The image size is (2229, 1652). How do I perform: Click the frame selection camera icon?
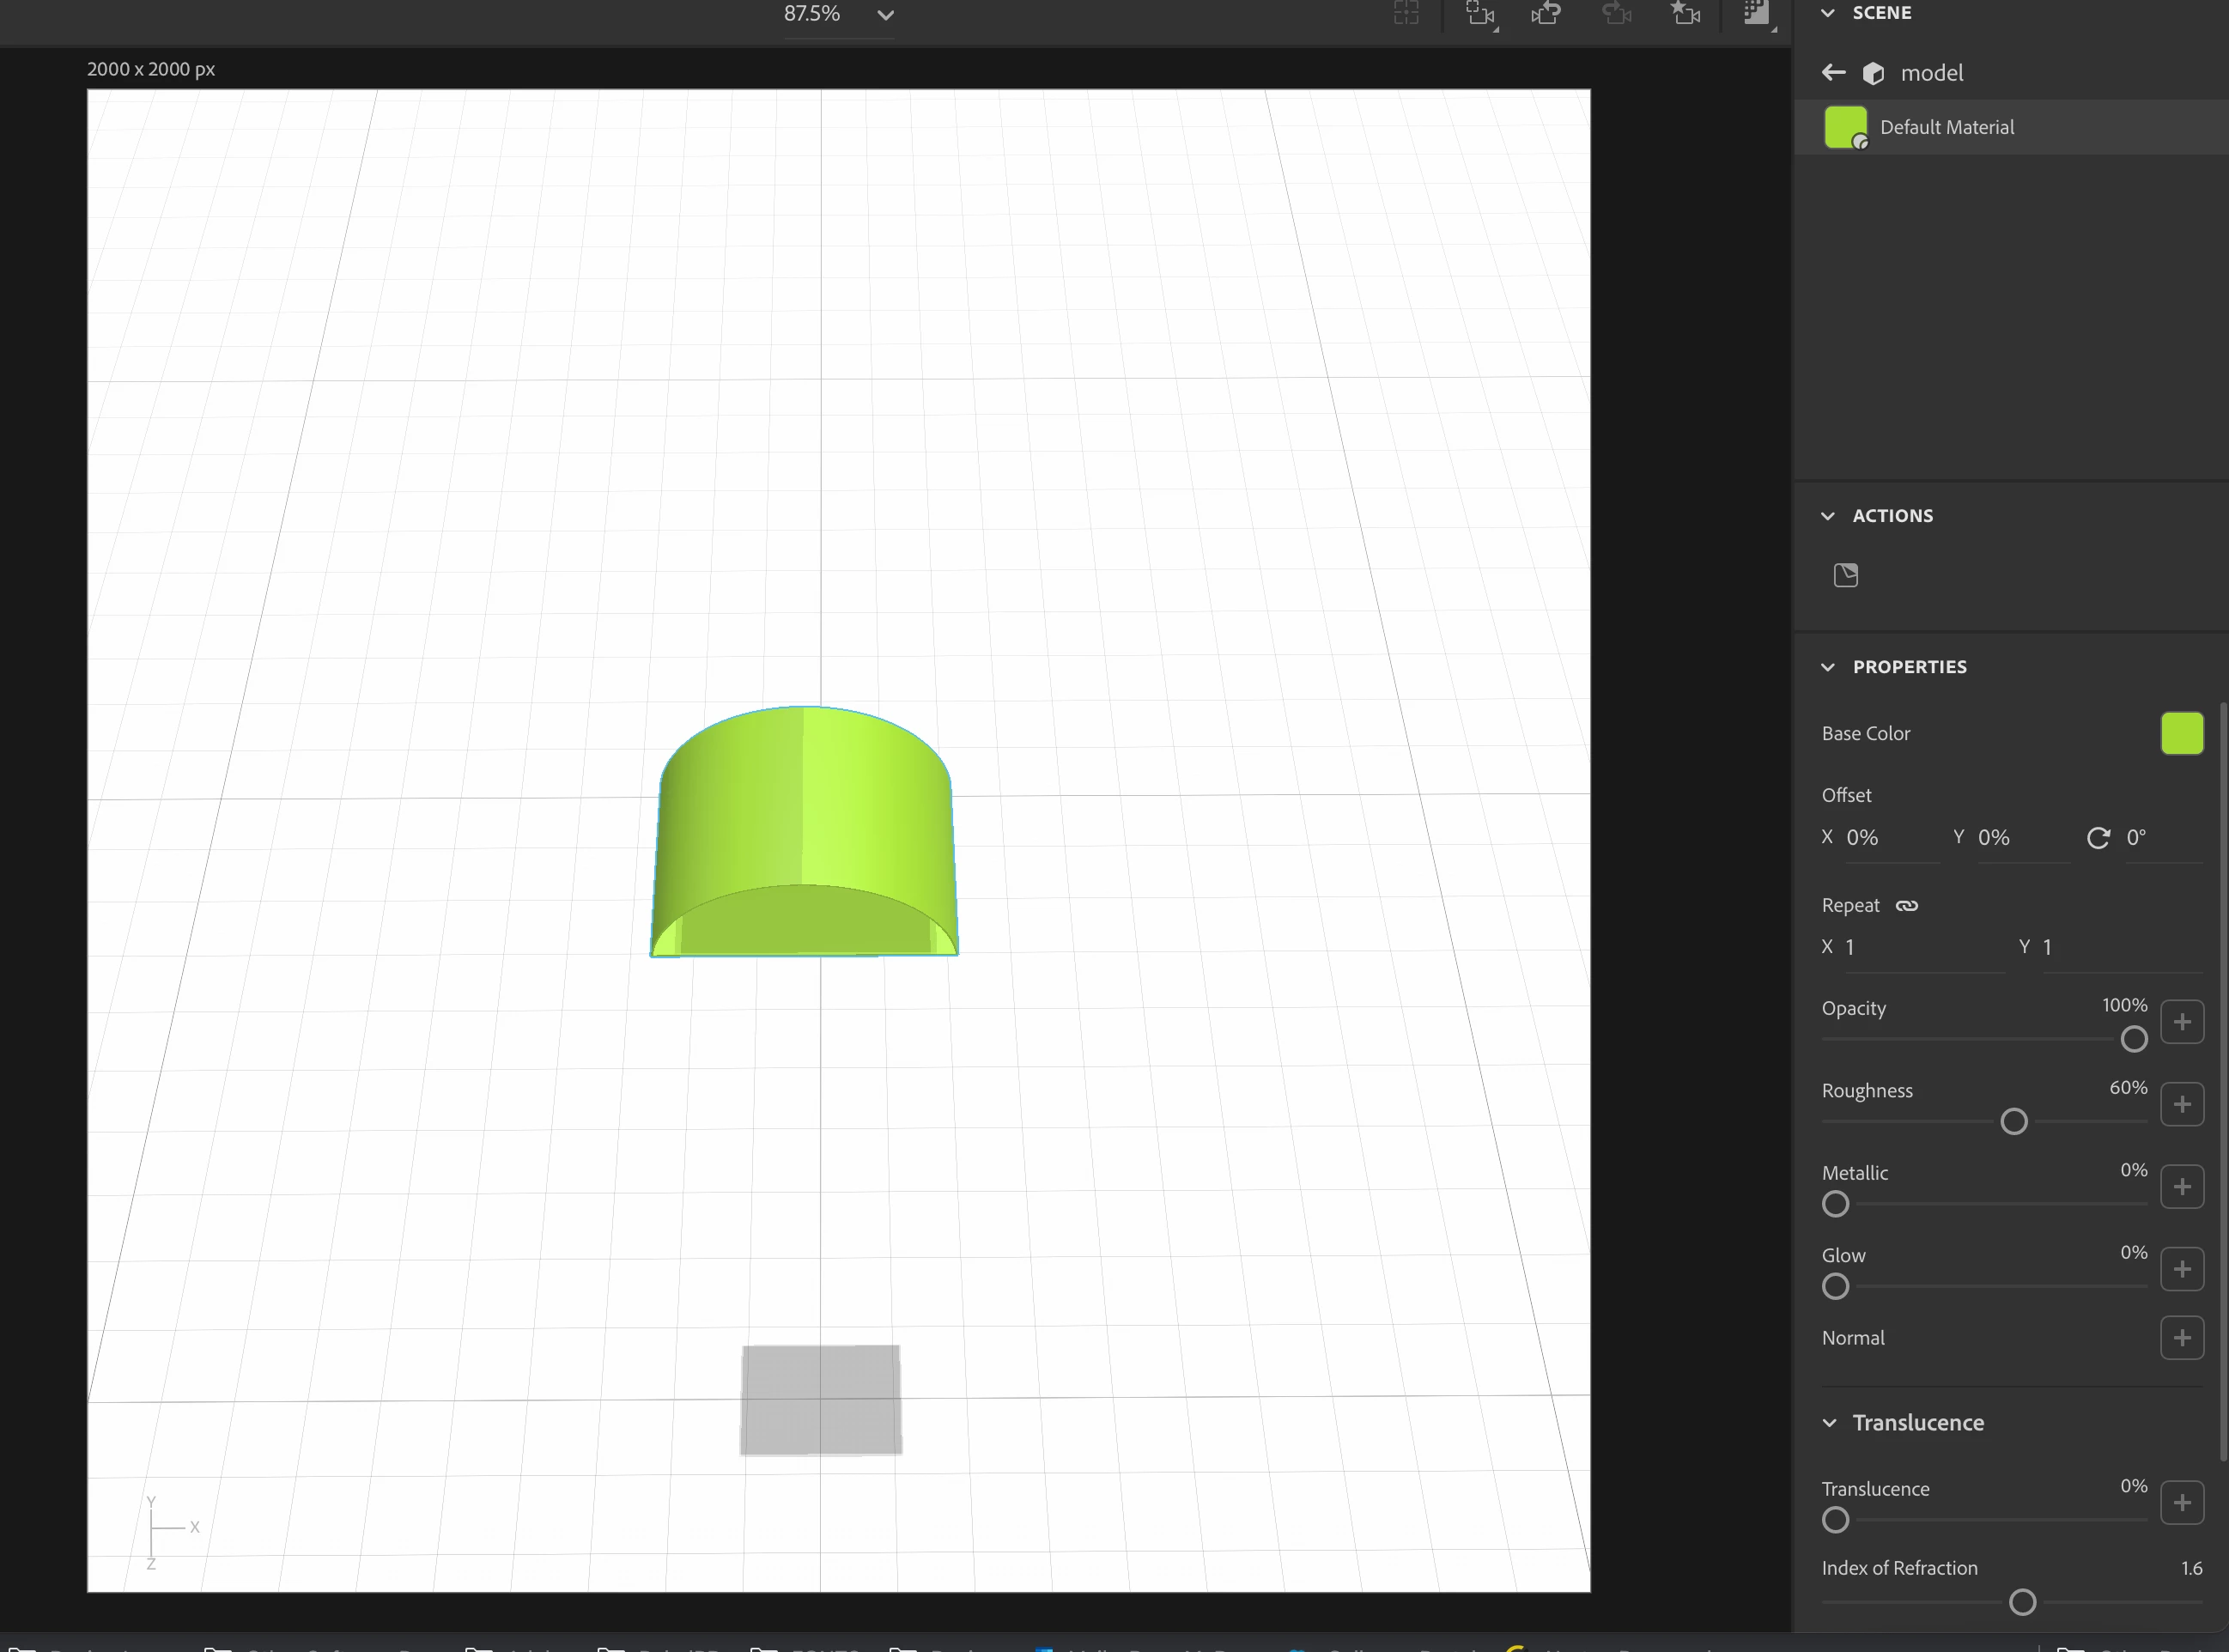point(1479,14)
